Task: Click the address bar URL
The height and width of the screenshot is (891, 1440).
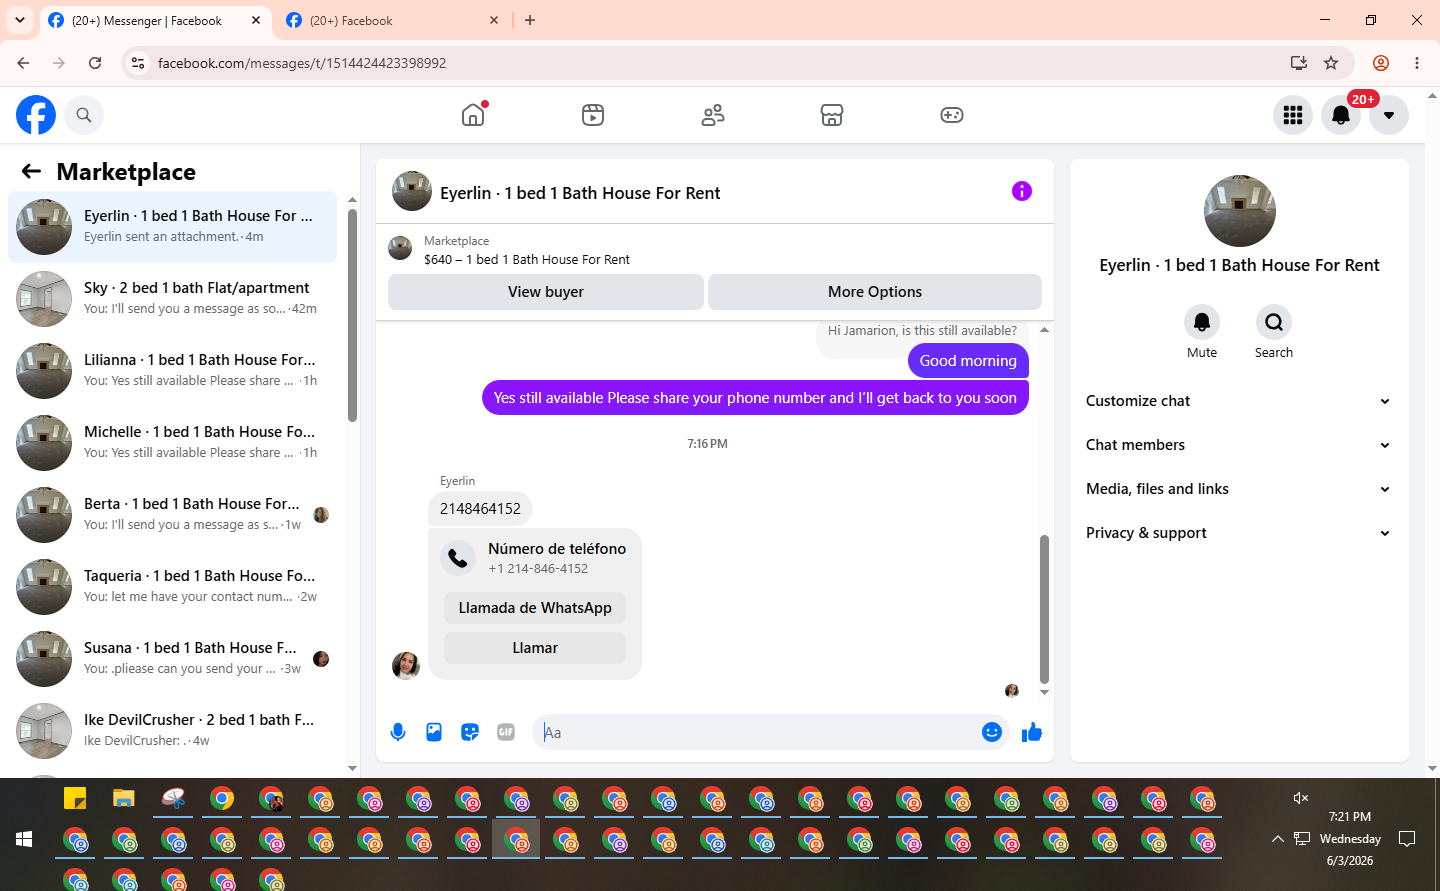Action: point(302,63)
